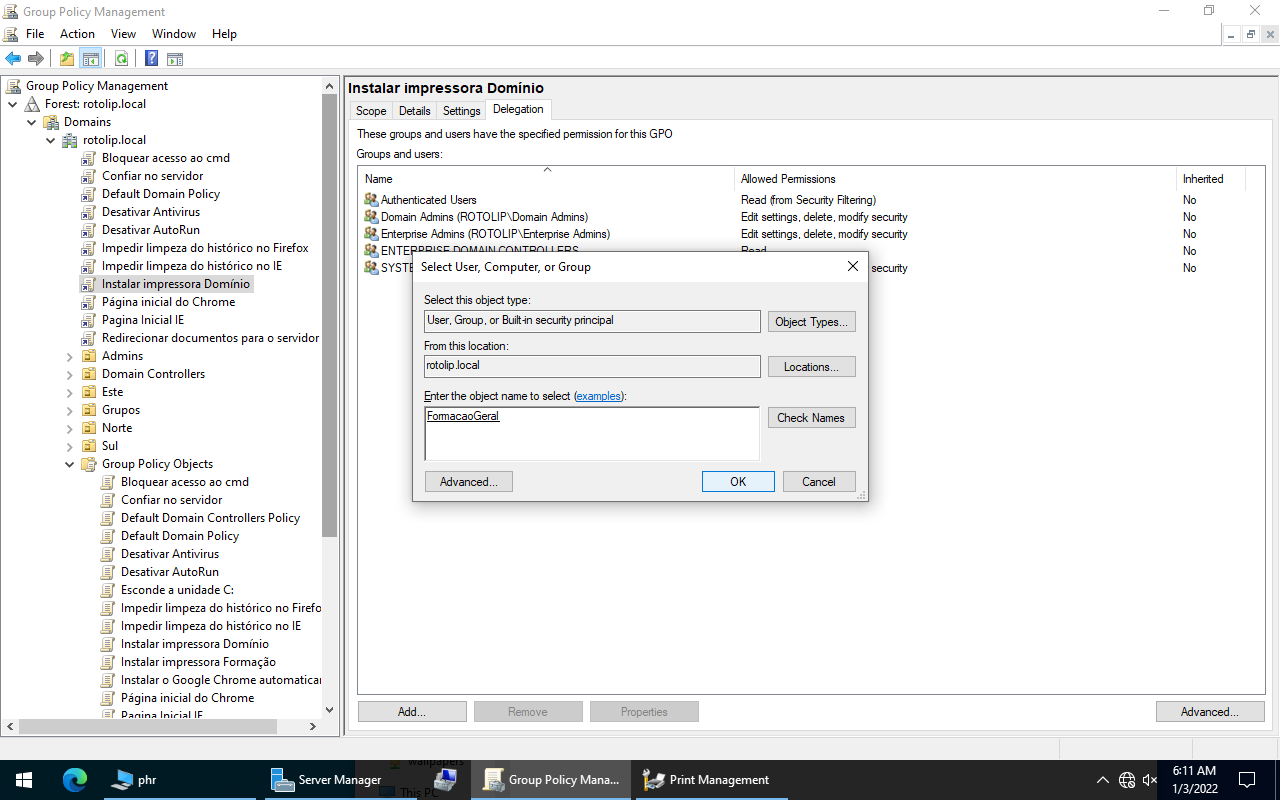Open the Action menu
Screen dimensions: 1280x800
click(x=77, y=34)
